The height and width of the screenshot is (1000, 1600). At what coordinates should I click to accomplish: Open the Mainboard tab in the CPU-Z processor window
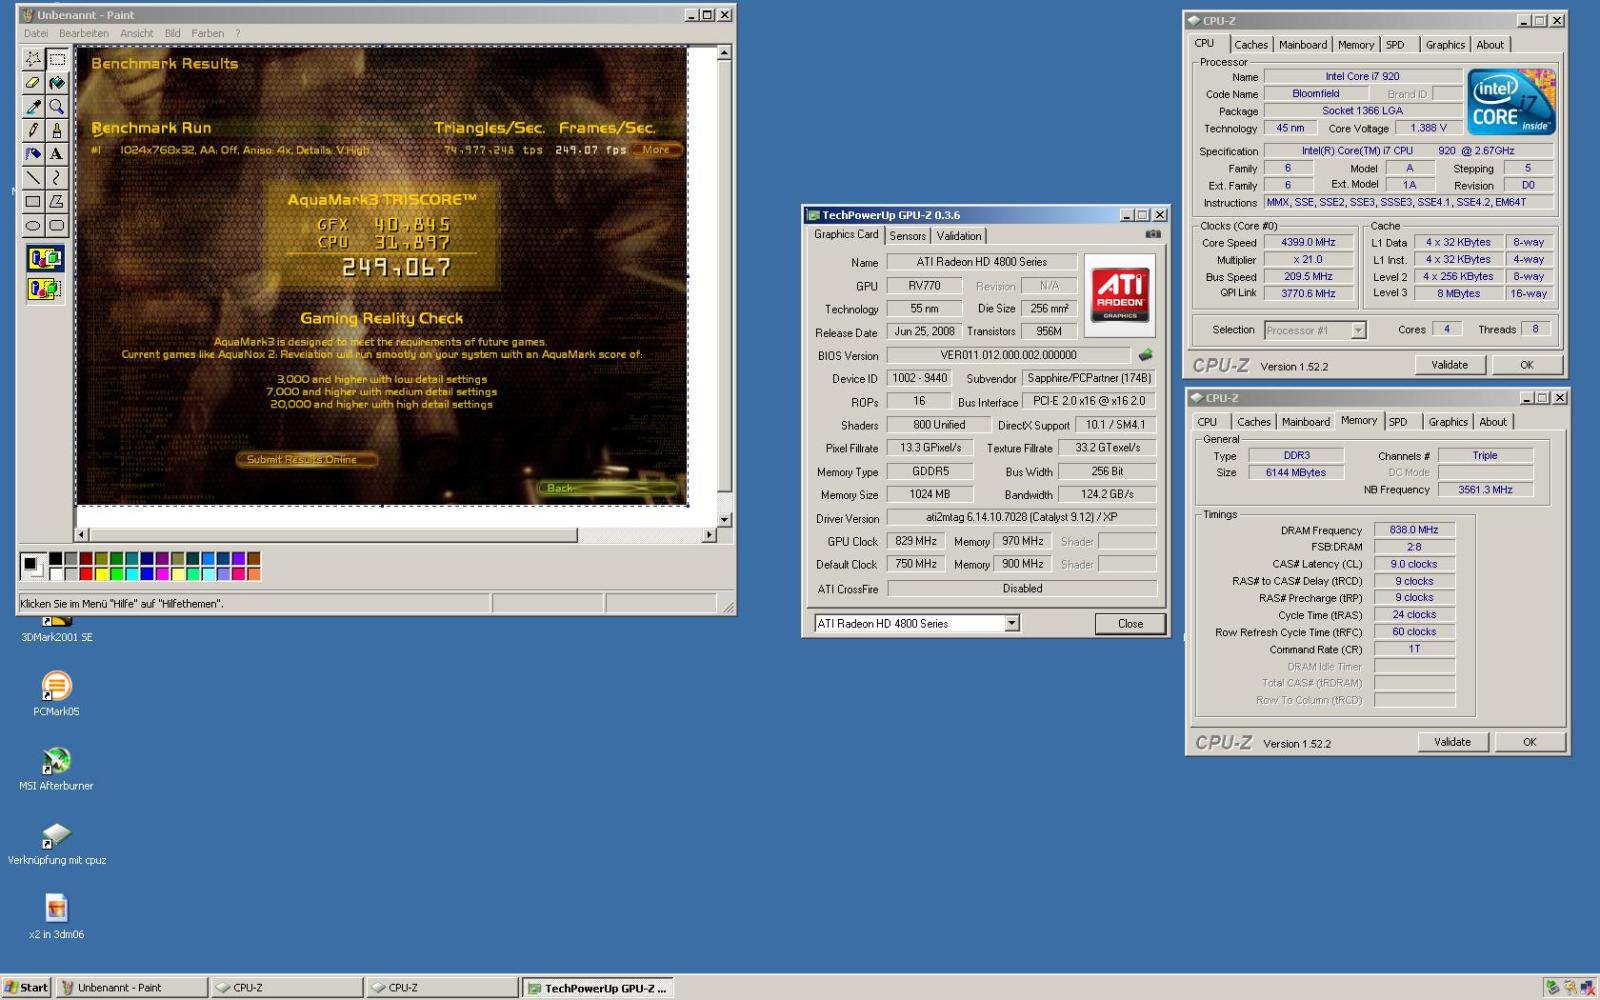point(1303,45)
